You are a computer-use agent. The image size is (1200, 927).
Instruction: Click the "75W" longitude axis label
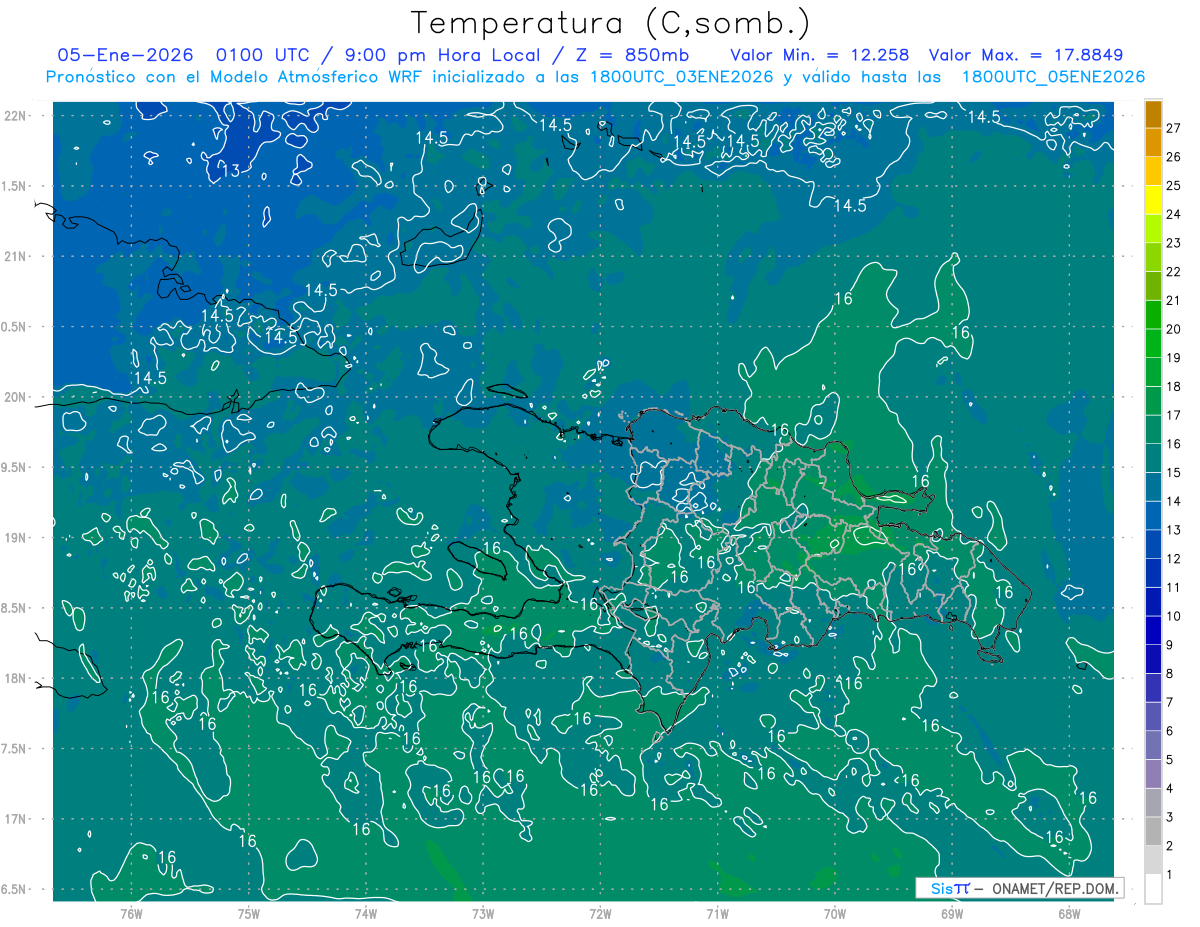coord(249,913)
